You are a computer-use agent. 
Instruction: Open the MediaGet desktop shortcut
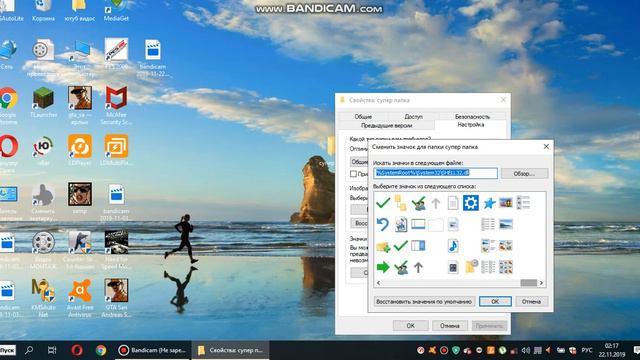pos(116,11)
